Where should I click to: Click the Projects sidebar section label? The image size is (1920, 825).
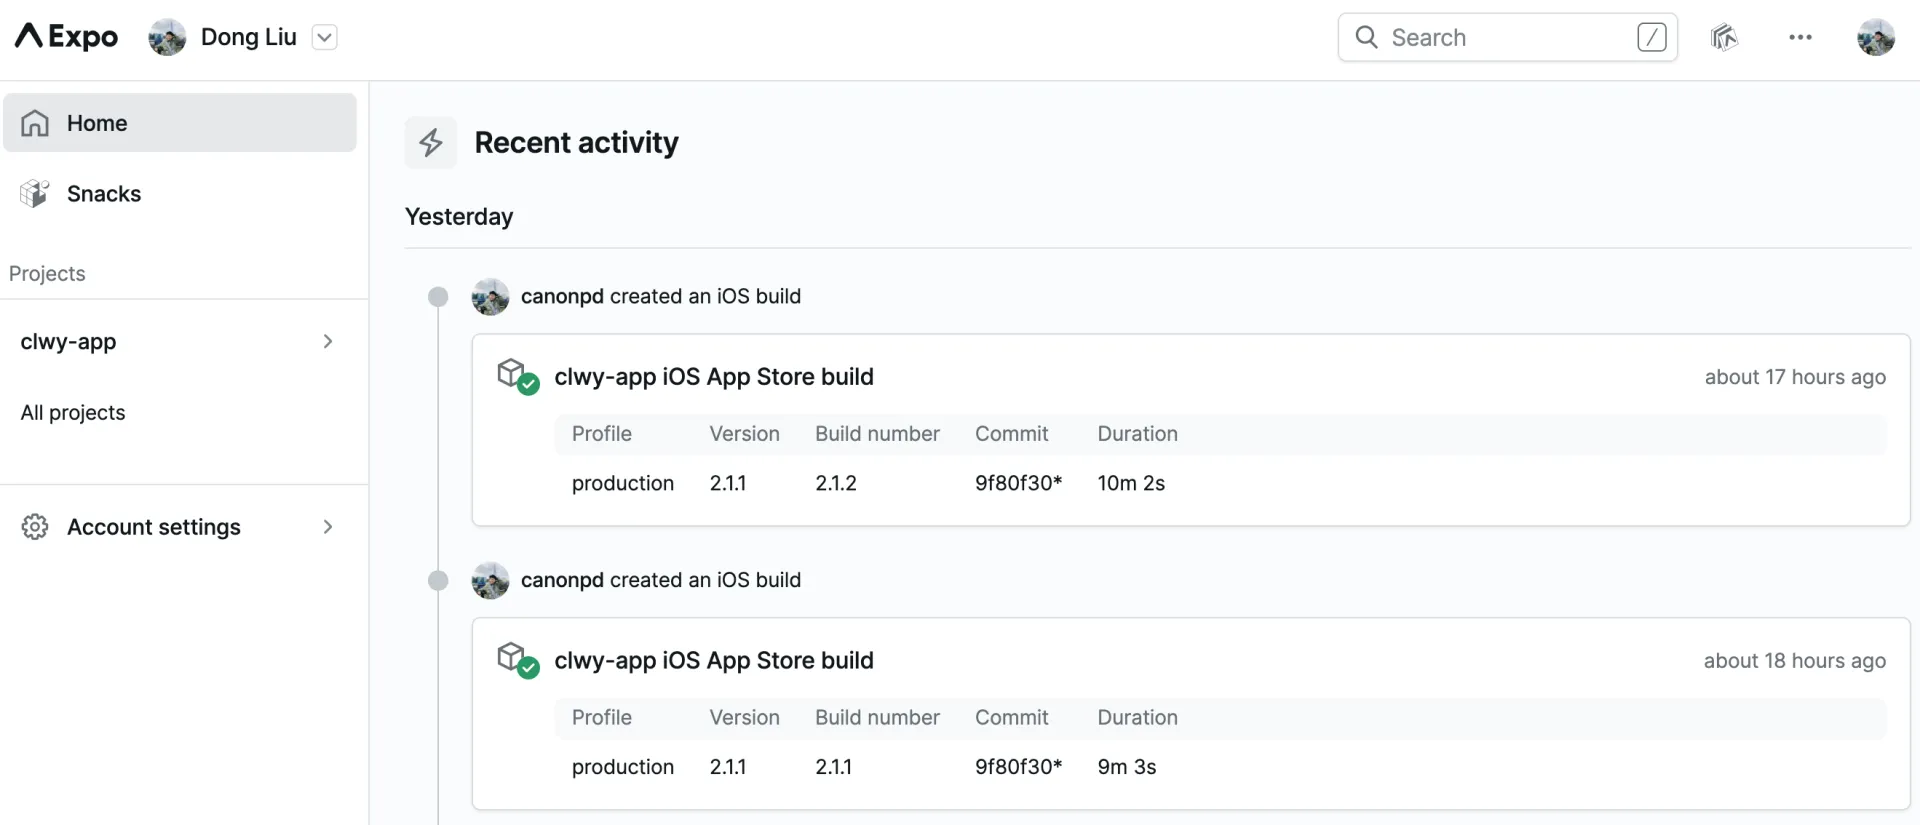pyautogui.click(x=47, y=274)
